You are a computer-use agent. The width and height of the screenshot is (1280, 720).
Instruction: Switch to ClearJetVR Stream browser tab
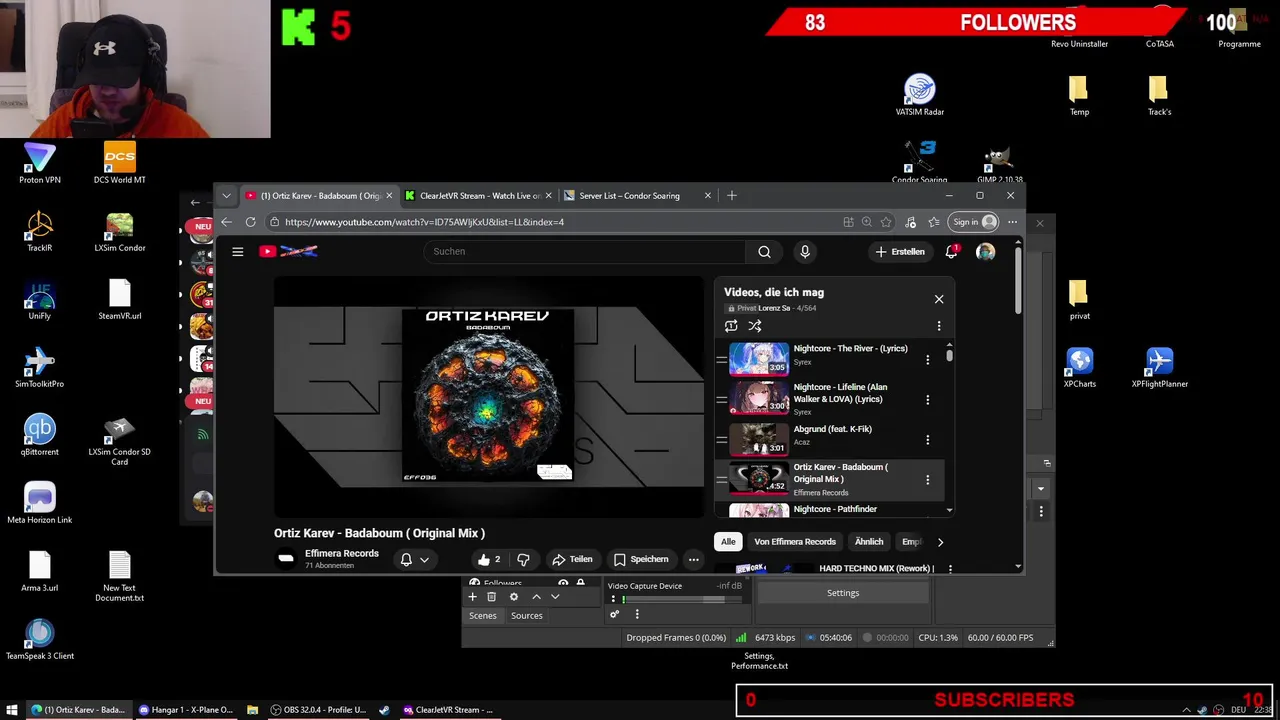click(x=478, y=196)
